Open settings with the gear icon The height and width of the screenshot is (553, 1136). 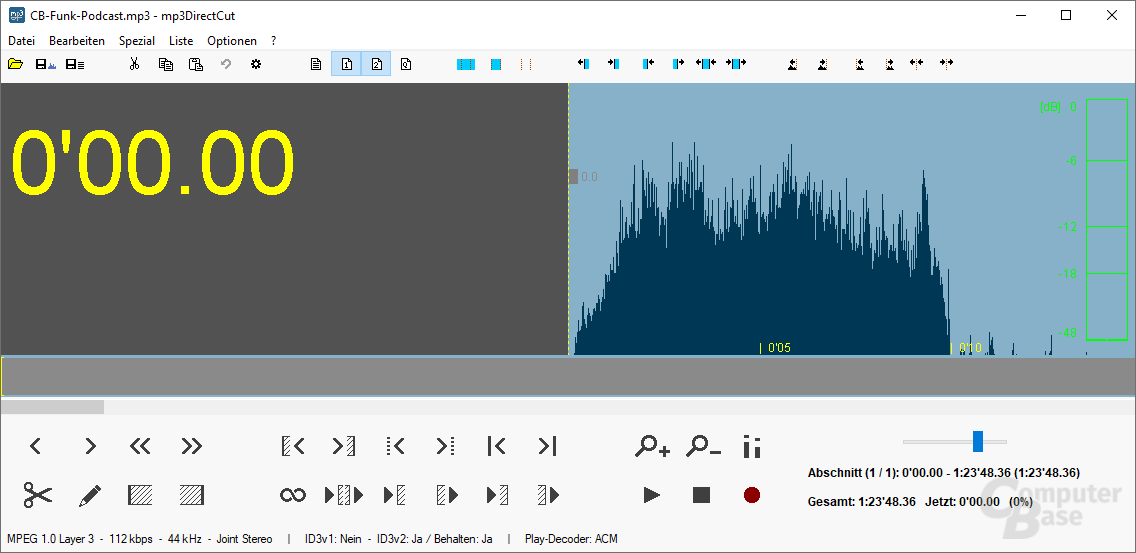(256, 65)
